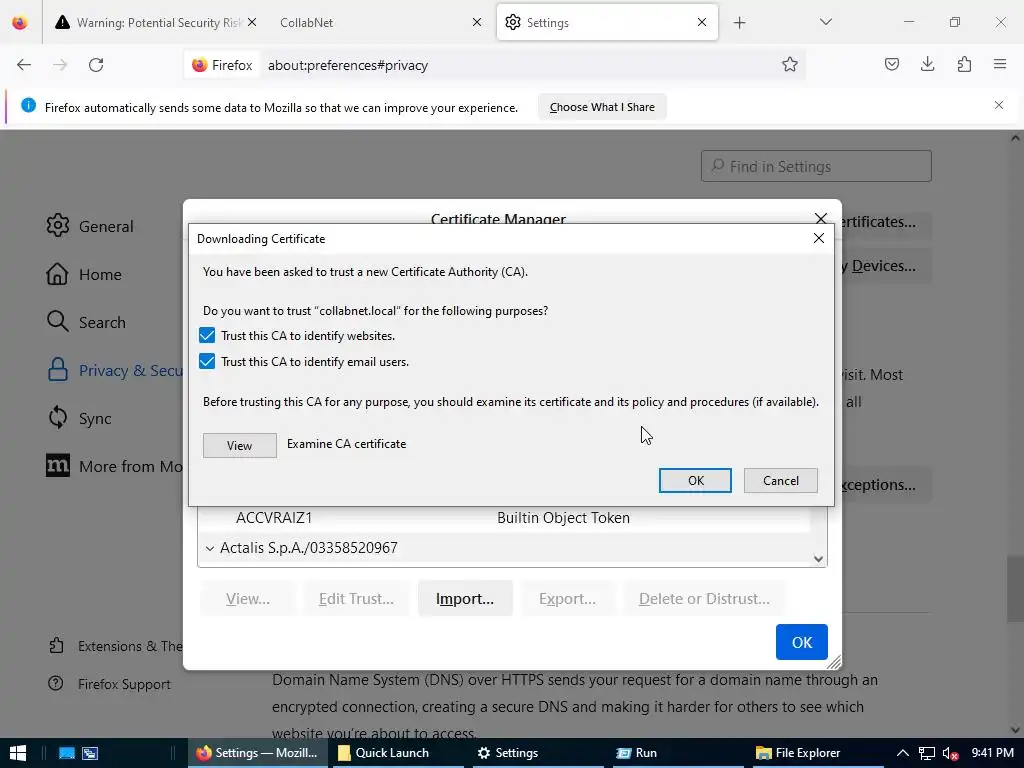Open a new tab with plus

point(739,23)
